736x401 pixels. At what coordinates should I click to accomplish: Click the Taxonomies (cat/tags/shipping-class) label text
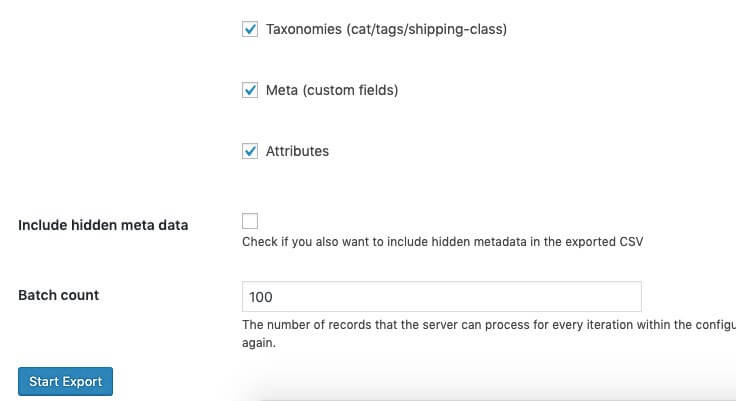tap(386, 29)
